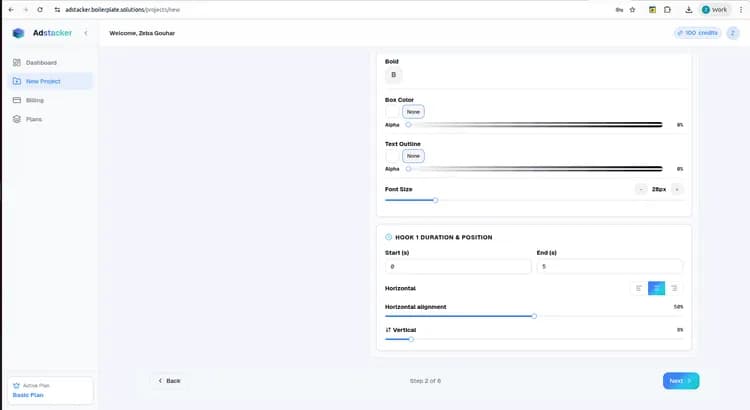Image resolution: width=750 pixels, height=410 pixels.
Task: Open the browser extensions puzzle icon
Action: [667, 10]
